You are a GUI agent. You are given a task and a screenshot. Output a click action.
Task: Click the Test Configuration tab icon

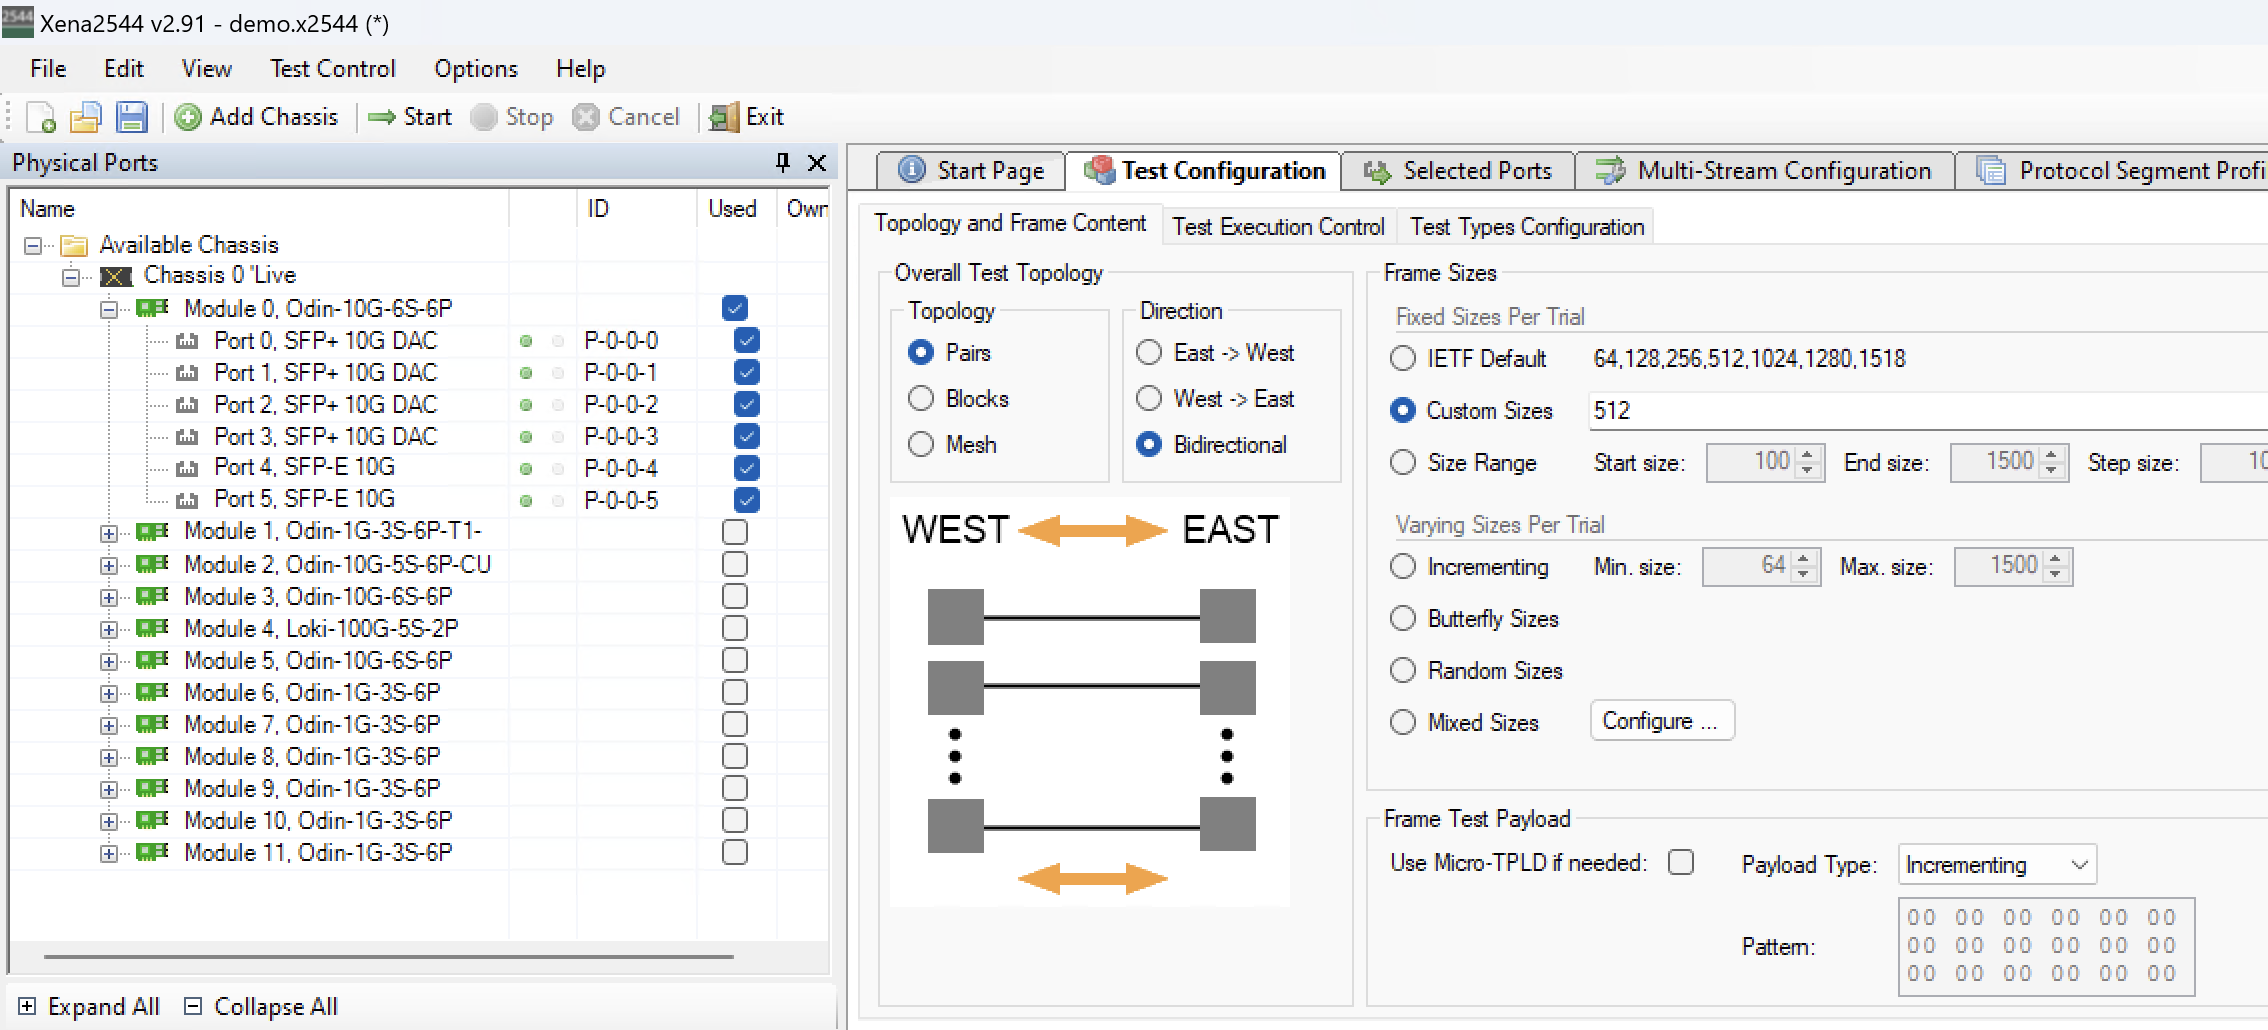(x=1099, y=170)
